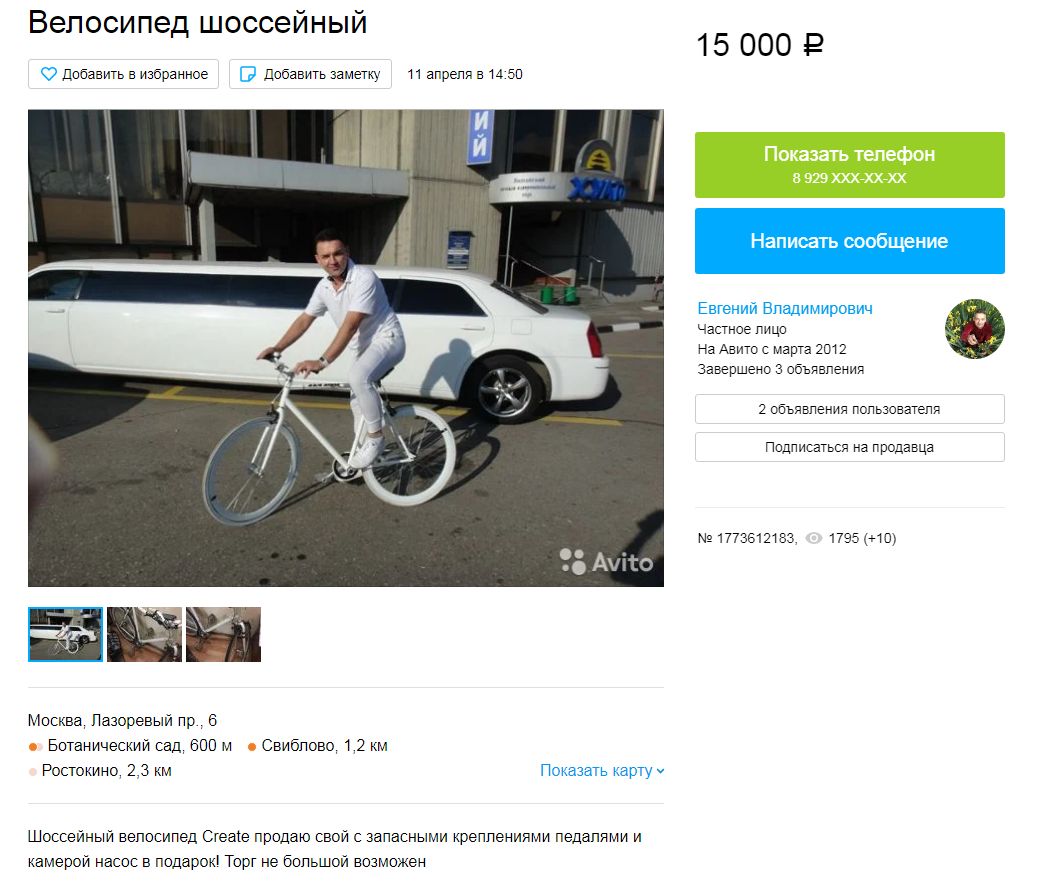
Task: Add listing to favorites
Action: pos(124,74)
